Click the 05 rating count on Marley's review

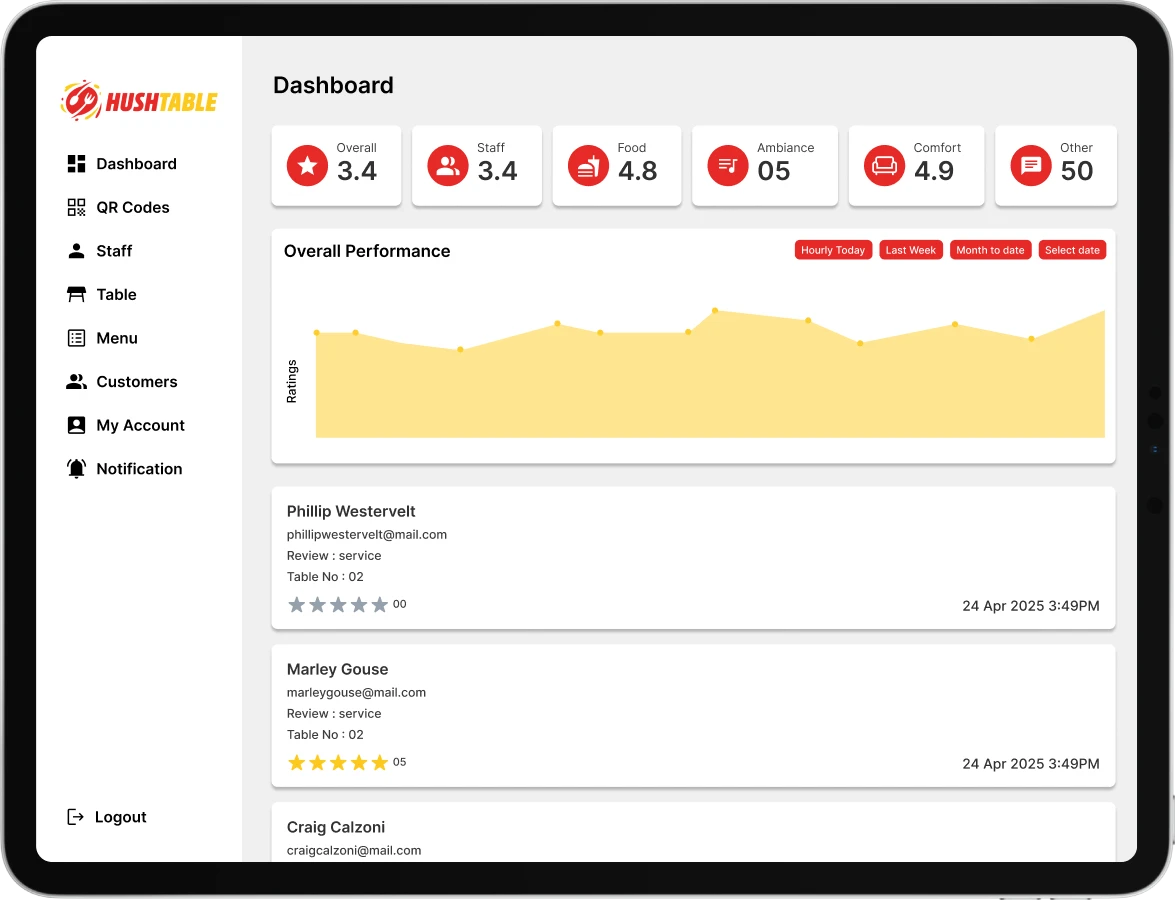[x=399, y=762]
